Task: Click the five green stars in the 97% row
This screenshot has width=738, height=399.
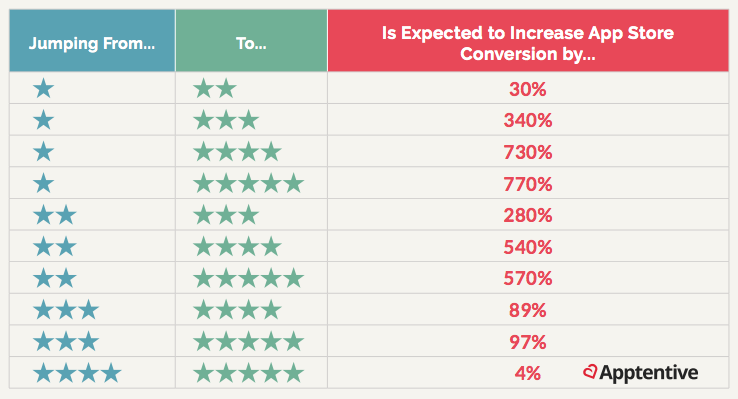Action: [x=249, y=341]
